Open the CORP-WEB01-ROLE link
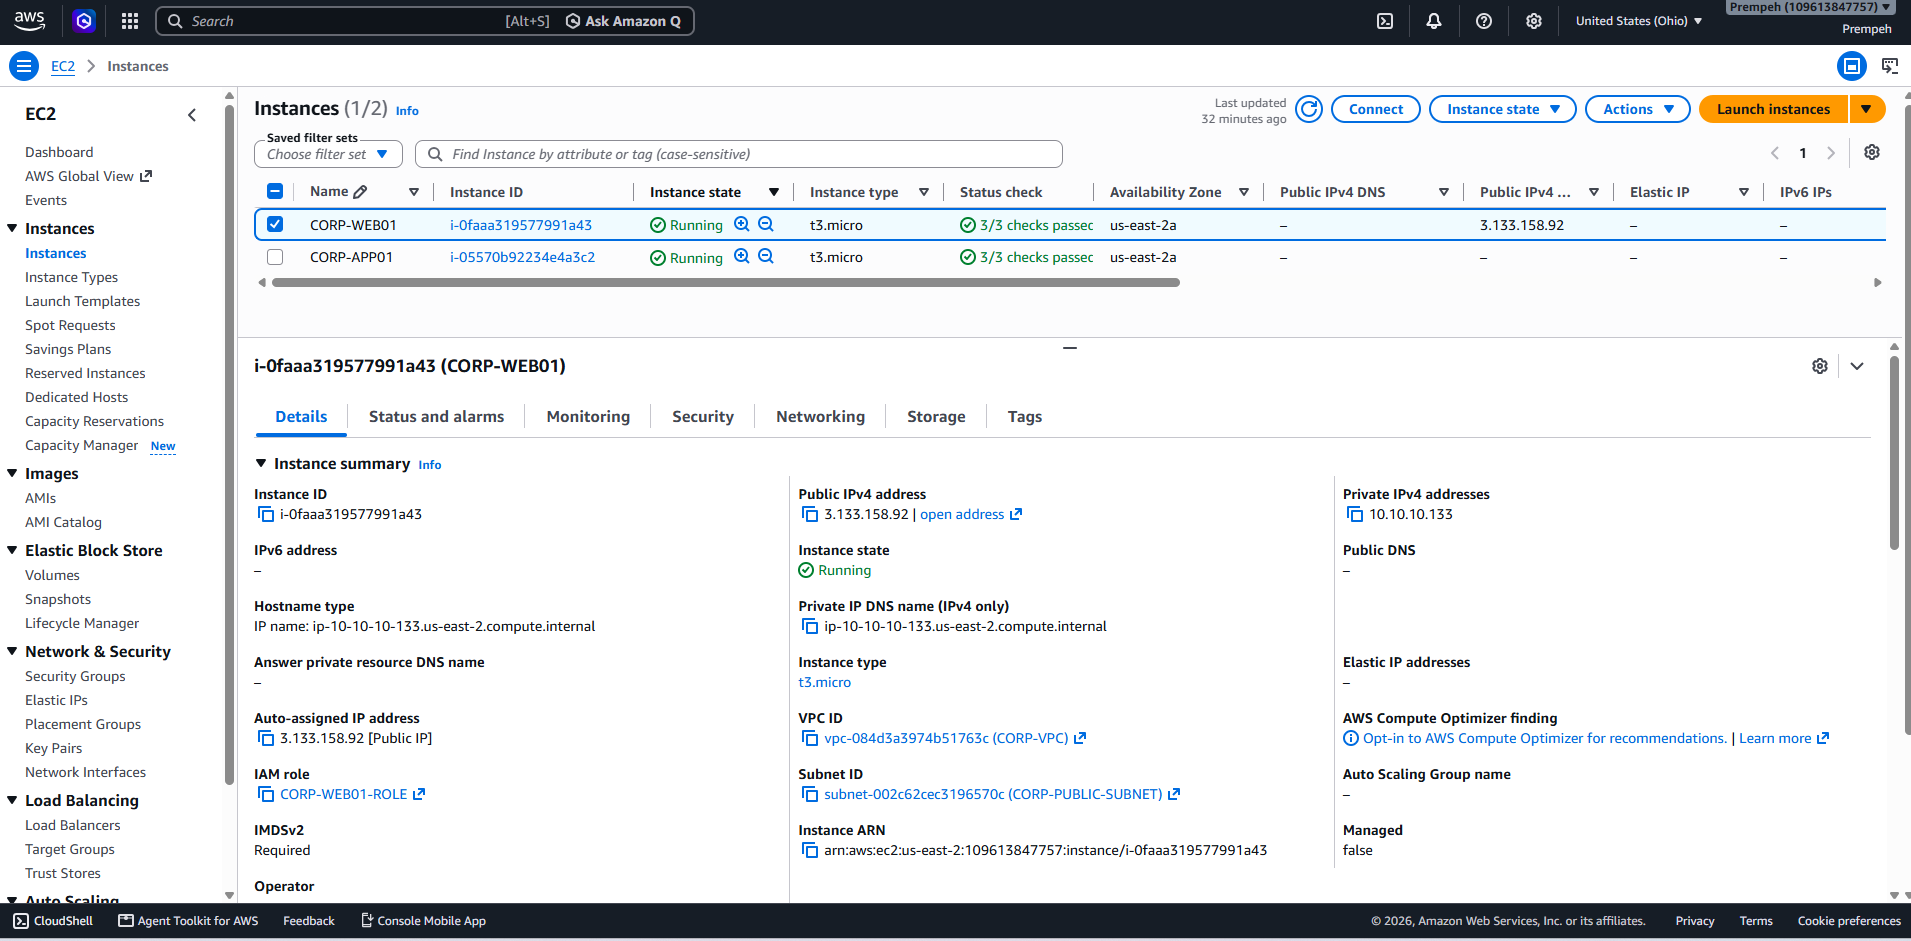The image size is (1911, 941). pos(343,794)
